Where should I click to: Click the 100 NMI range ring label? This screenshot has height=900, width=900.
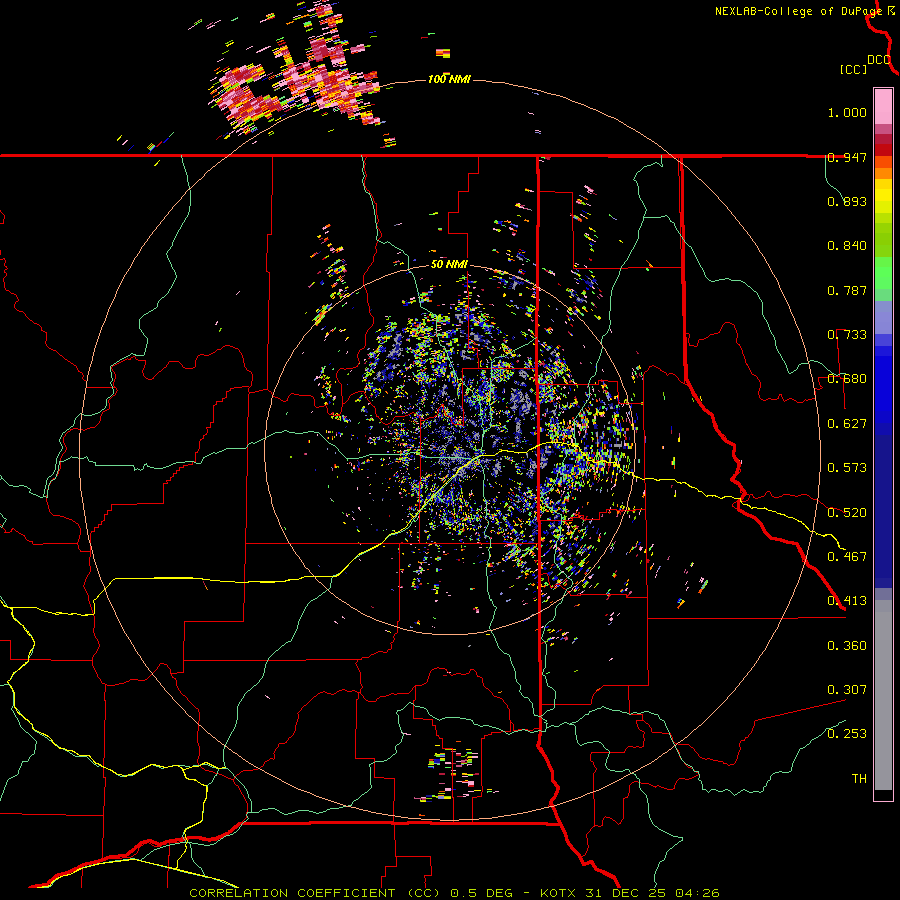[449, 79]
